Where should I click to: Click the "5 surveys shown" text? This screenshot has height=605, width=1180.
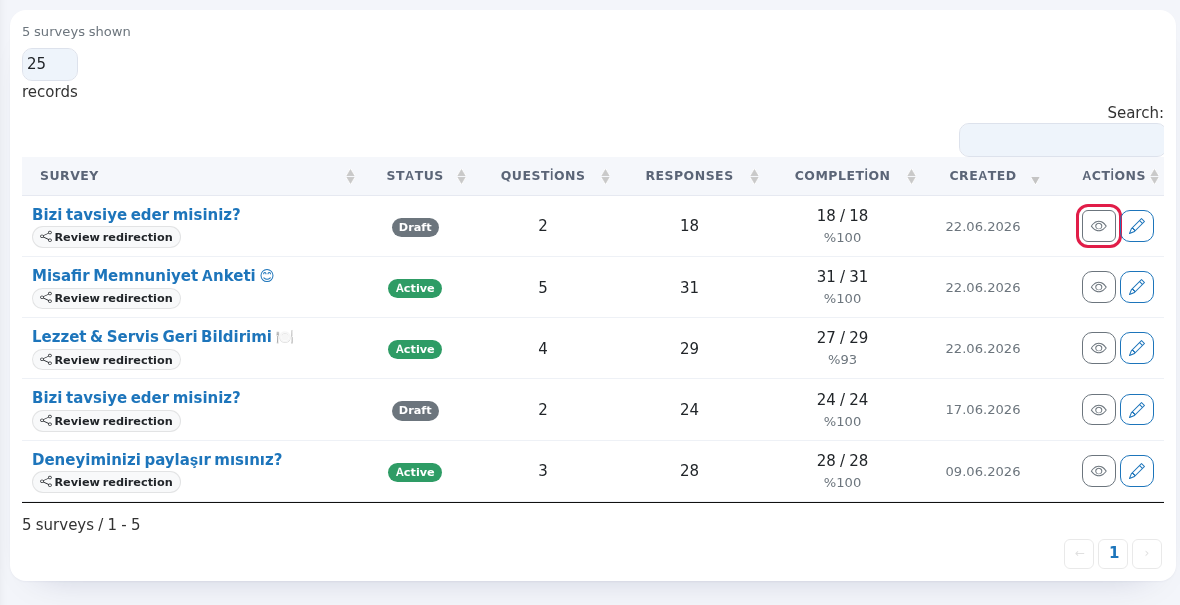click(x=76, y=32)
